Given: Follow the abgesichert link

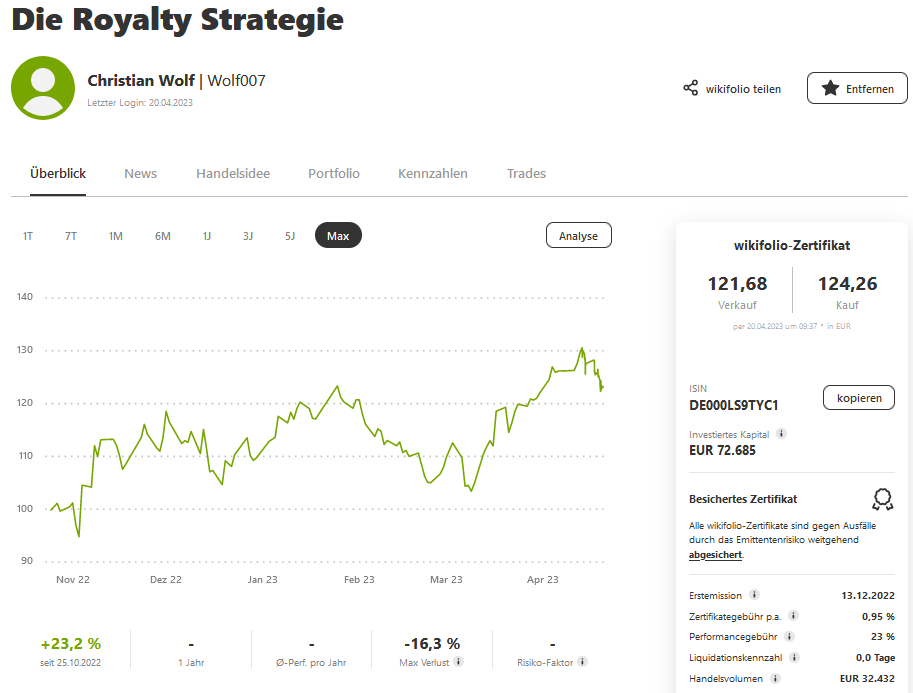Looking at the screenshot, I should 715,554.
